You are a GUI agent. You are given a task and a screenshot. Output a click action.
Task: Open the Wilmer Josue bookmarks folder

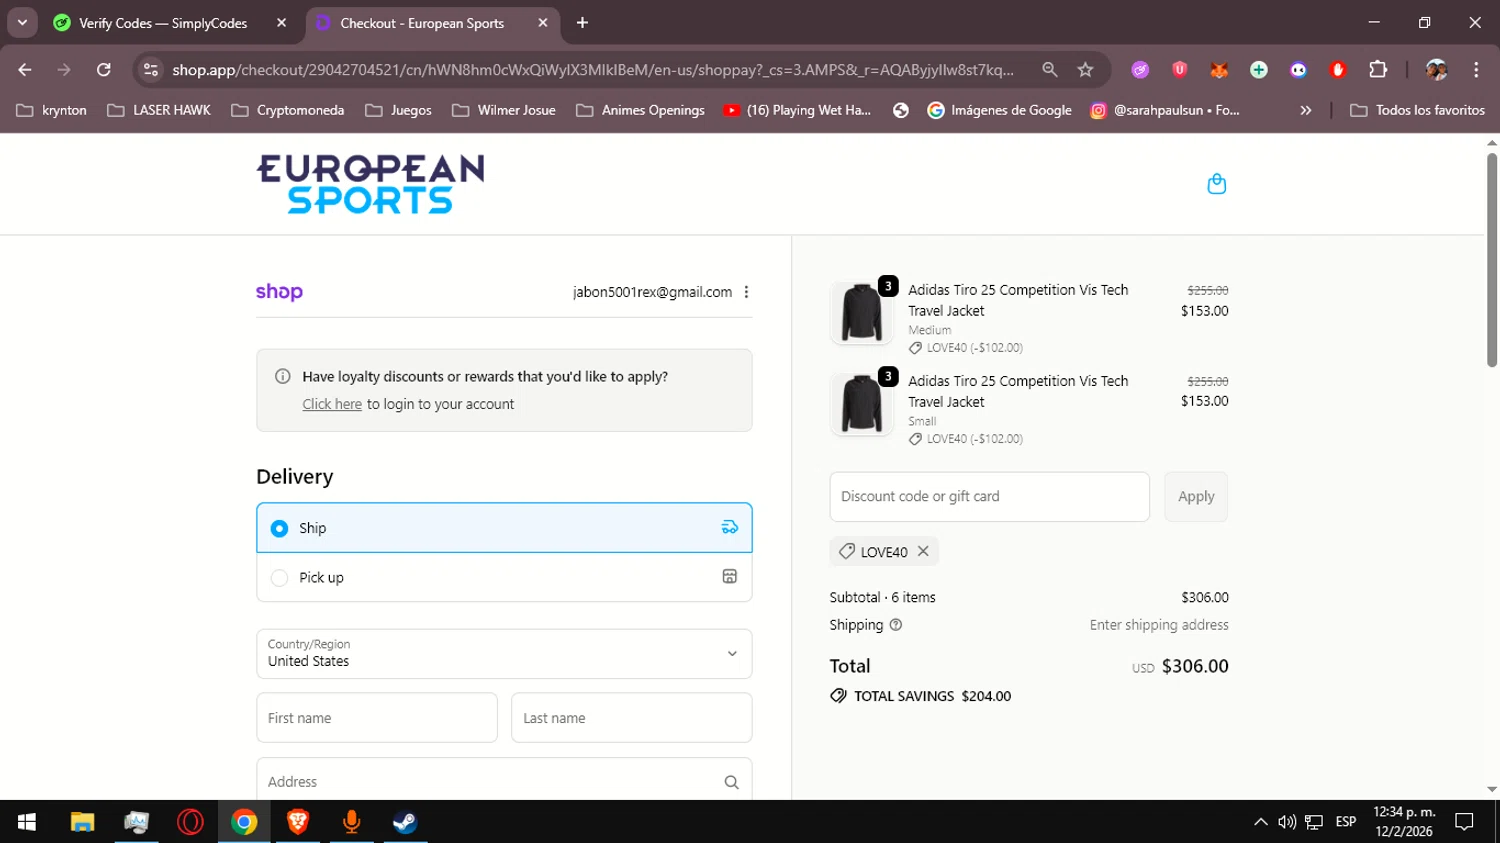(503, 110)
